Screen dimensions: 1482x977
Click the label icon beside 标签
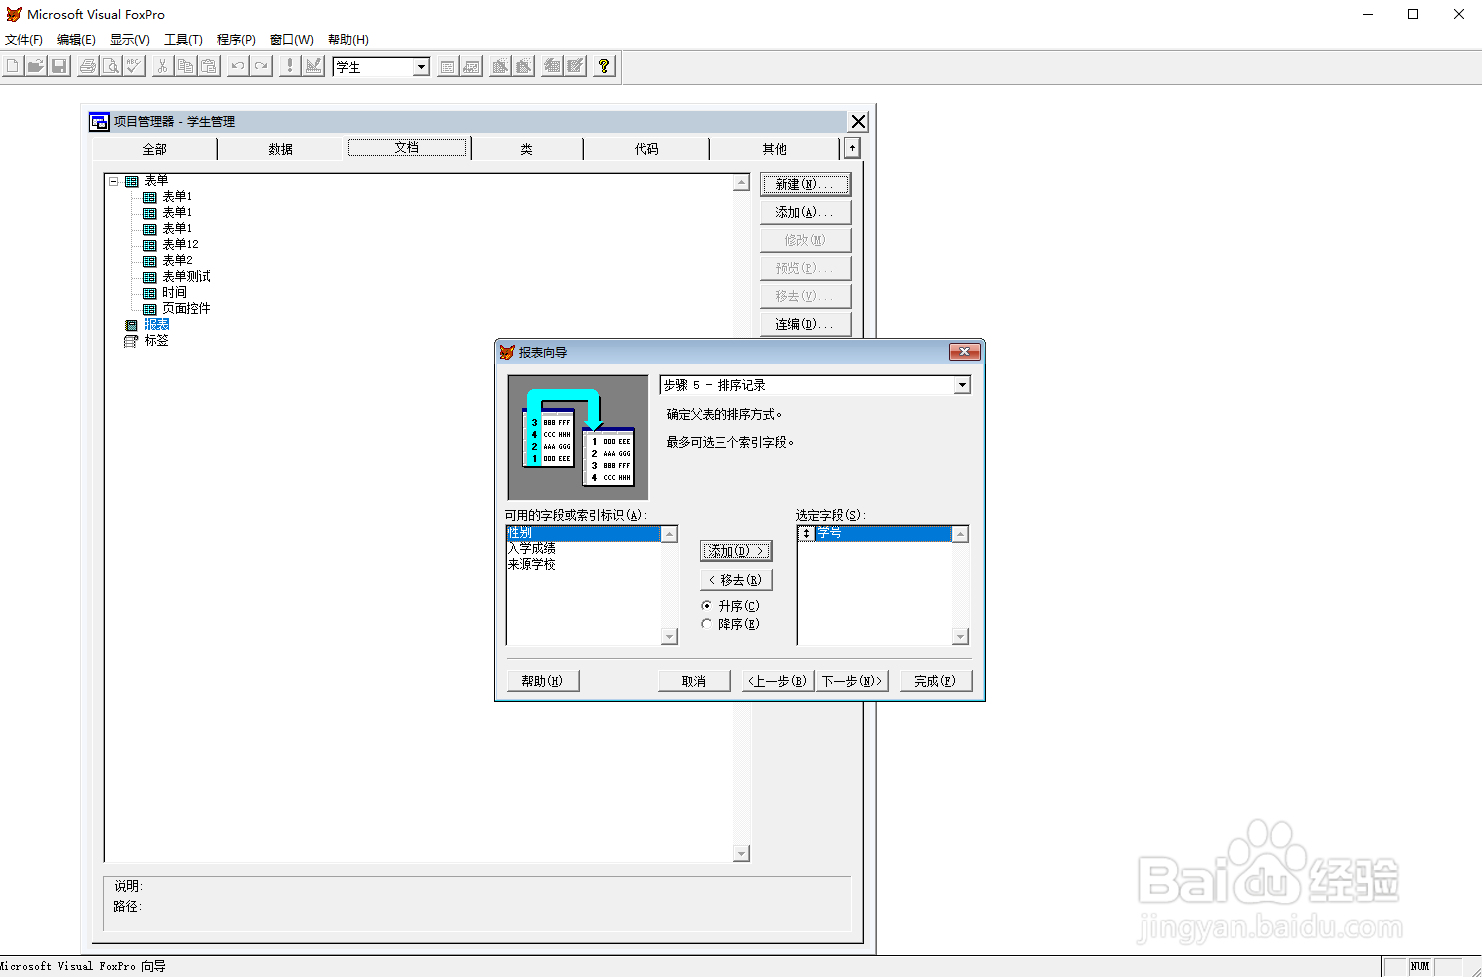coord(131,341)
